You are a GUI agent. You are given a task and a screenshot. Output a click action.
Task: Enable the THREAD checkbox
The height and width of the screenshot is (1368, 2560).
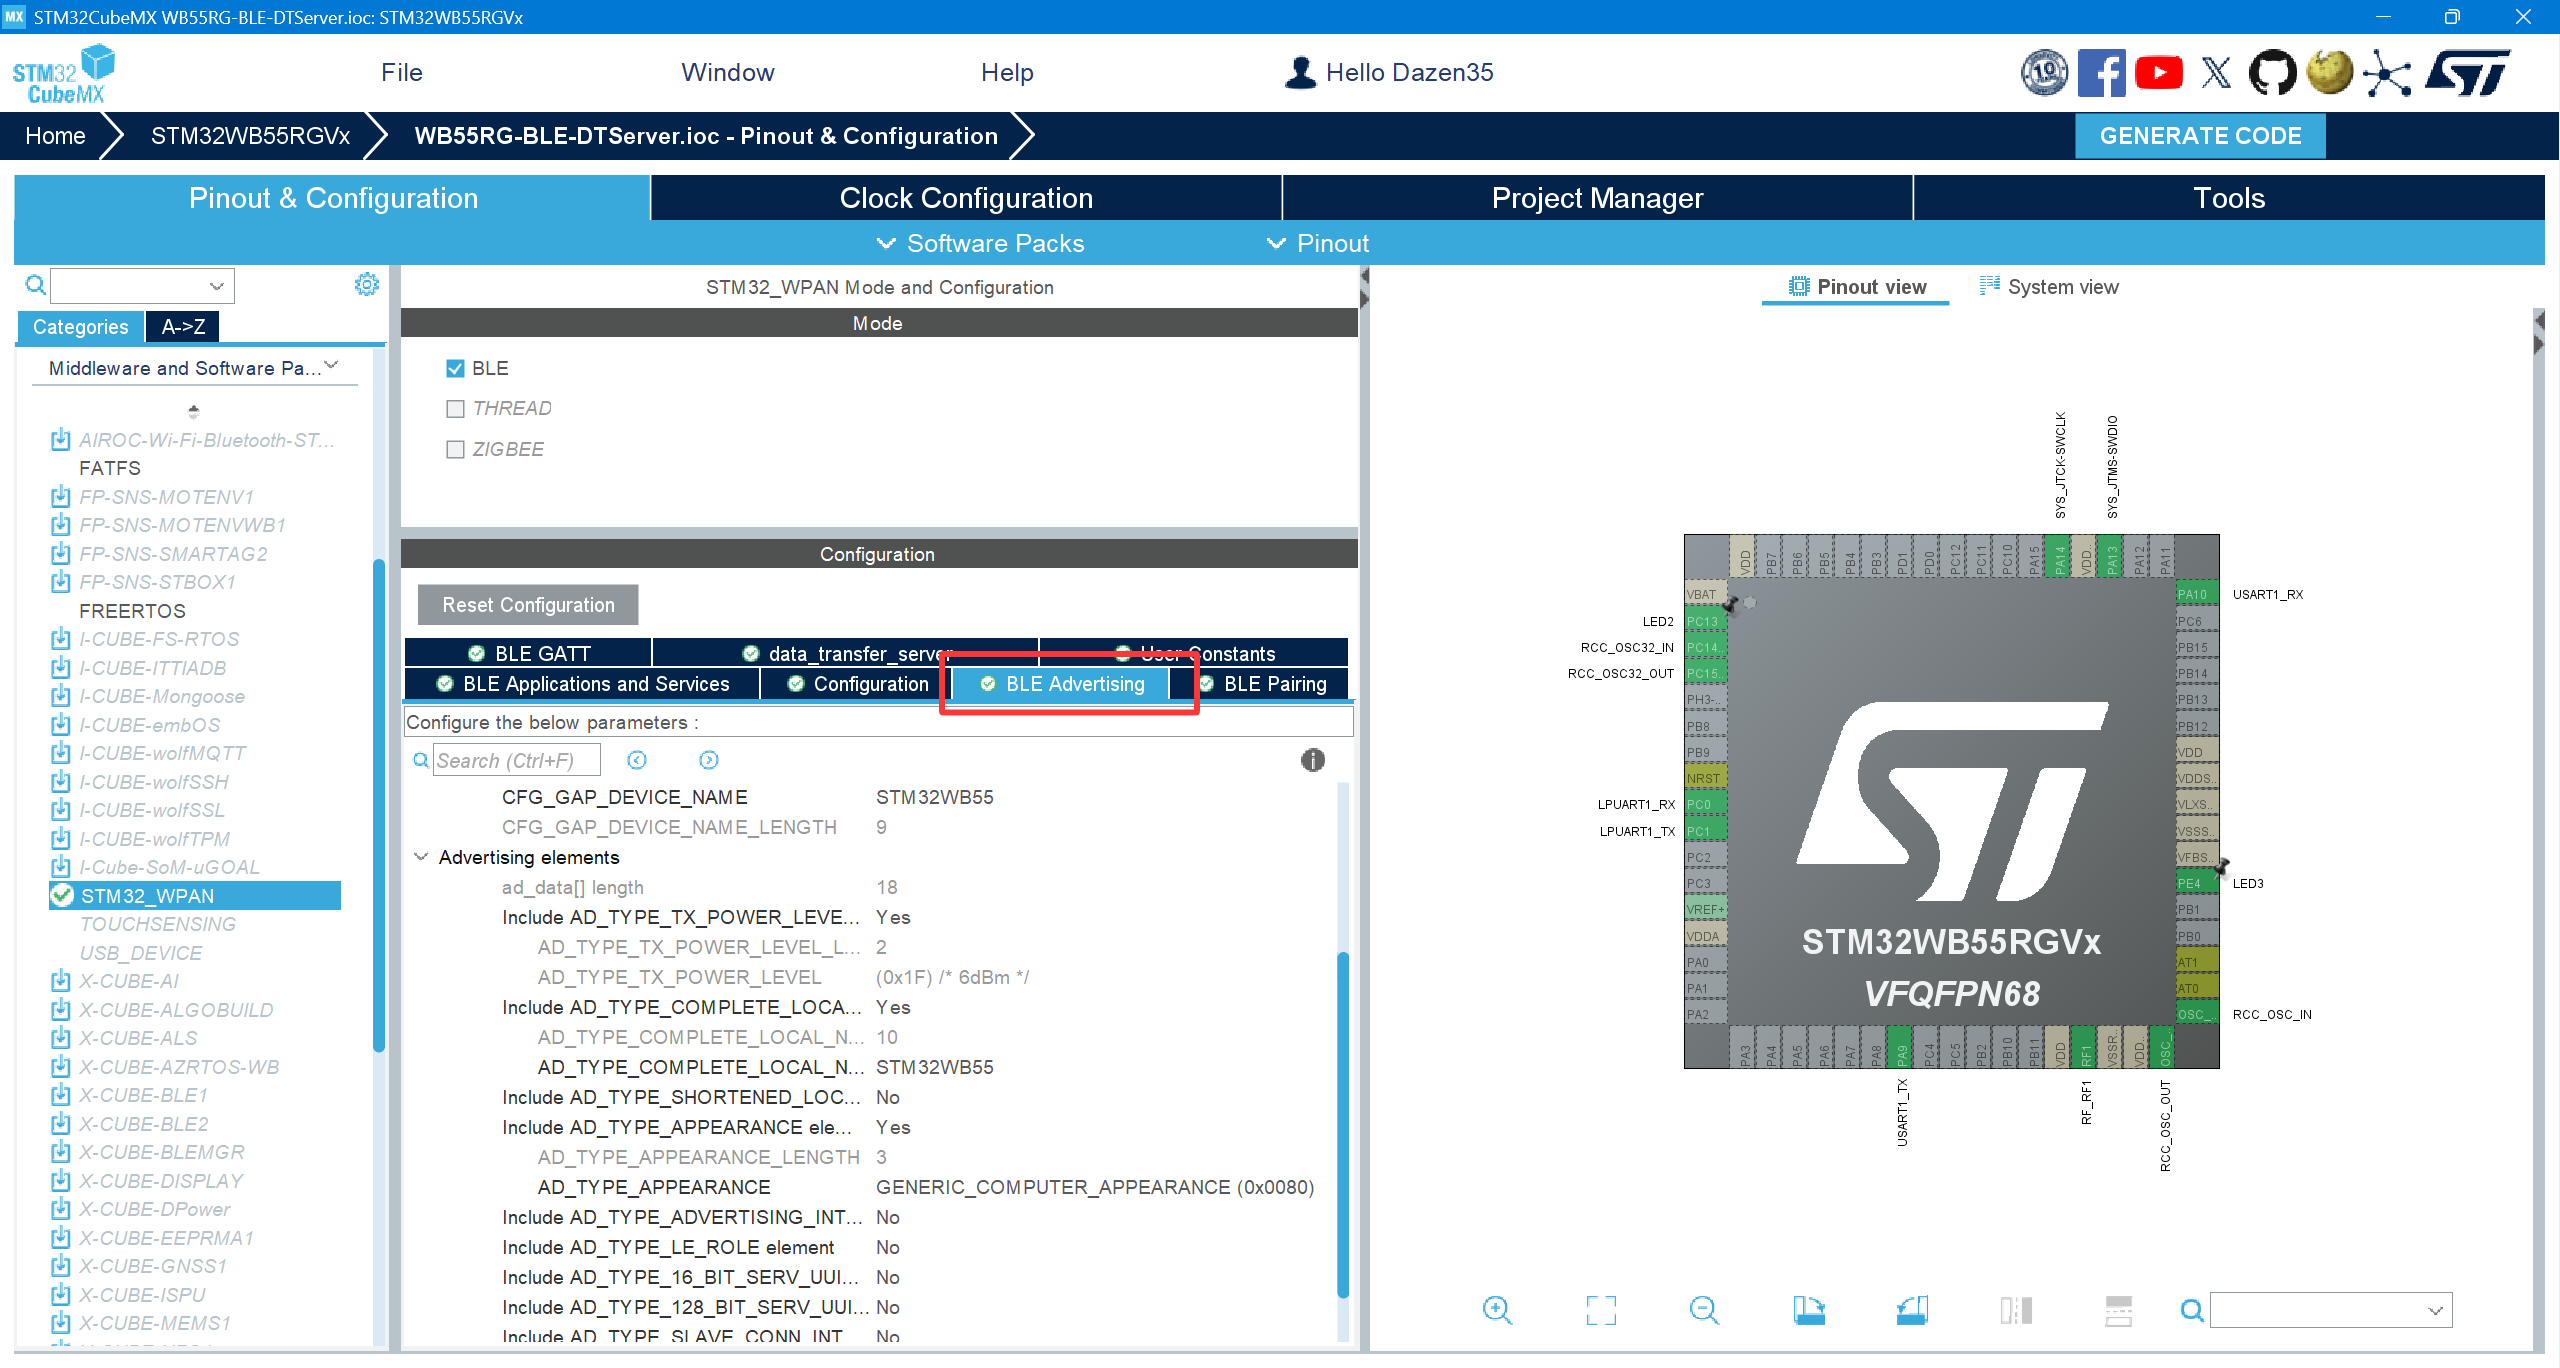455,409
